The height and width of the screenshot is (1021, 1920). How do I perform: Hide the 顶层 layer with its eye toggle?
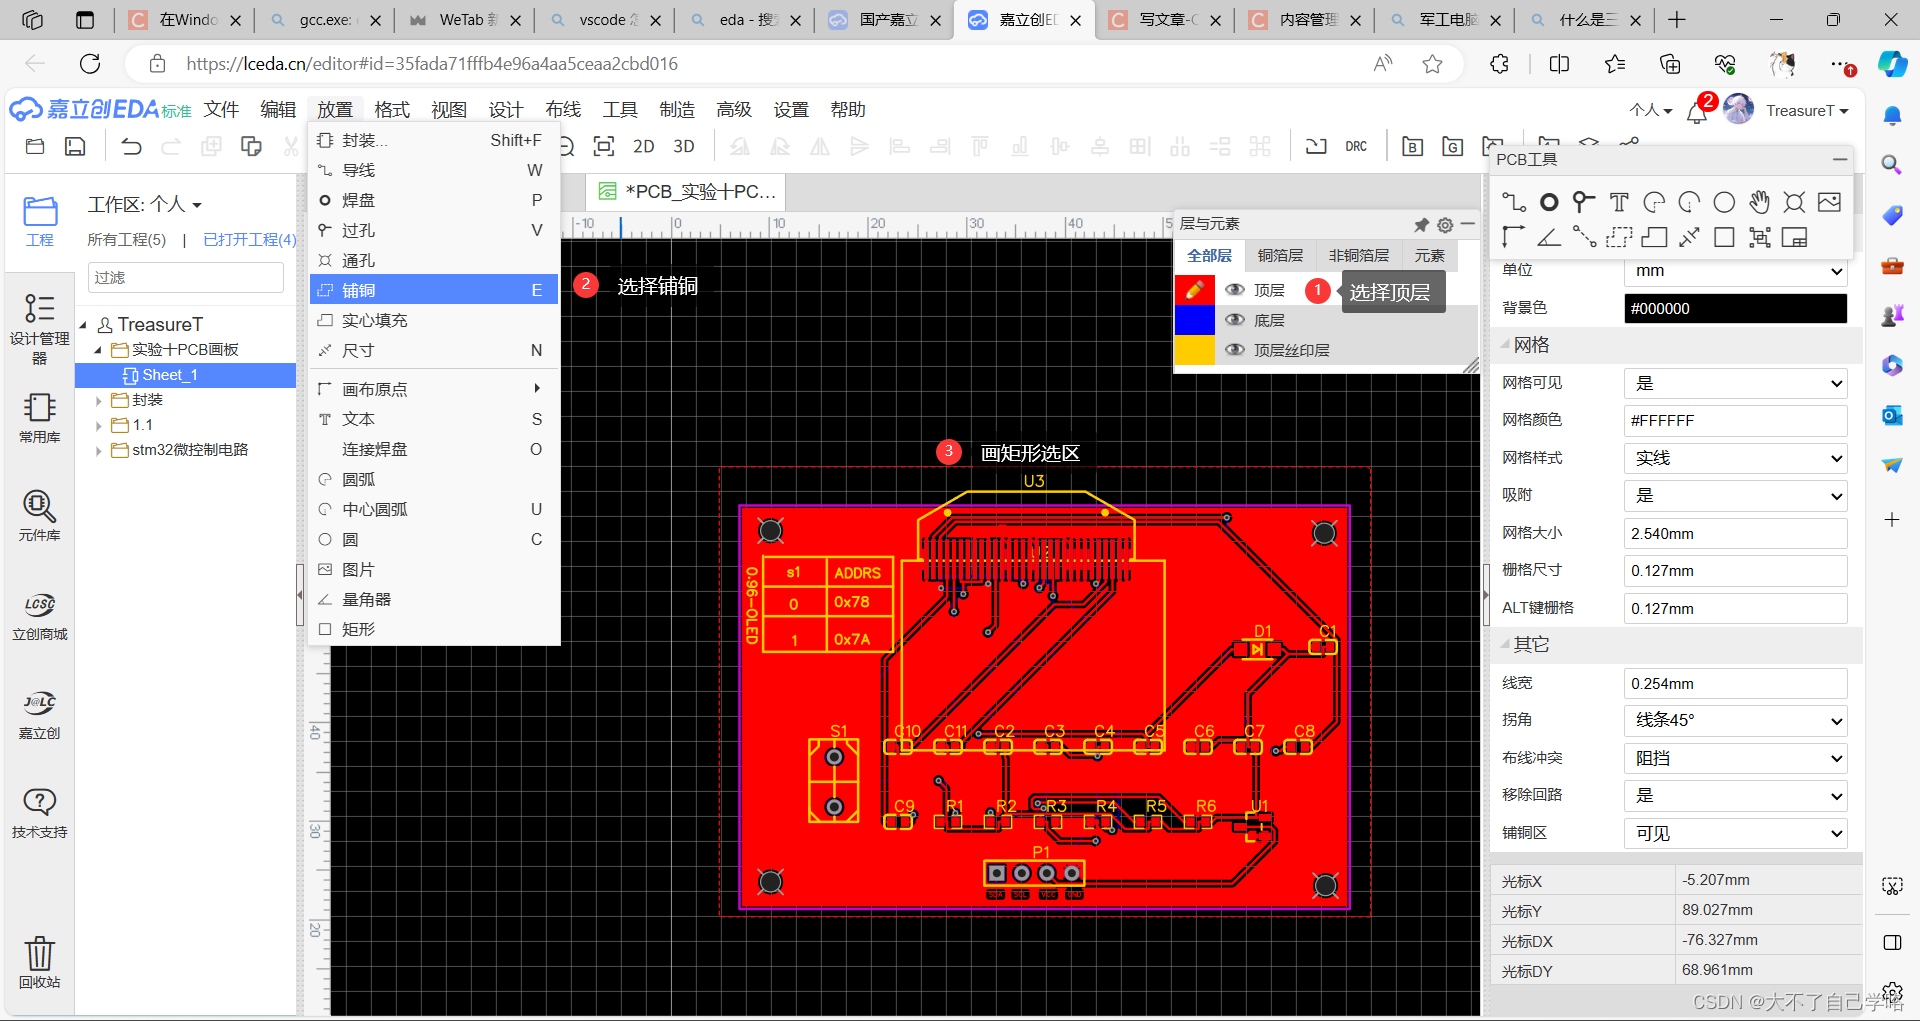coord(1235,290)
